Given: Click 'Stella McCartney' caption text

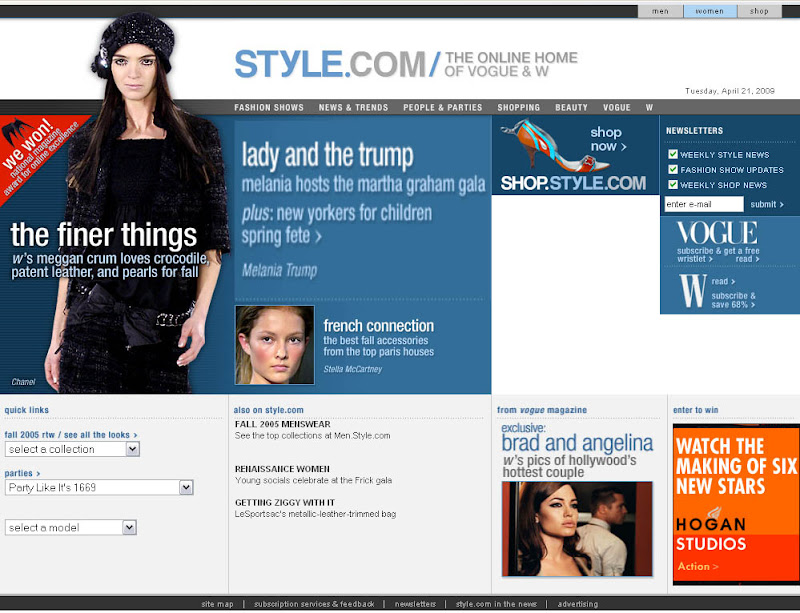Looking at the screenshot, I should pyautogui.click(x=353, y=369).
